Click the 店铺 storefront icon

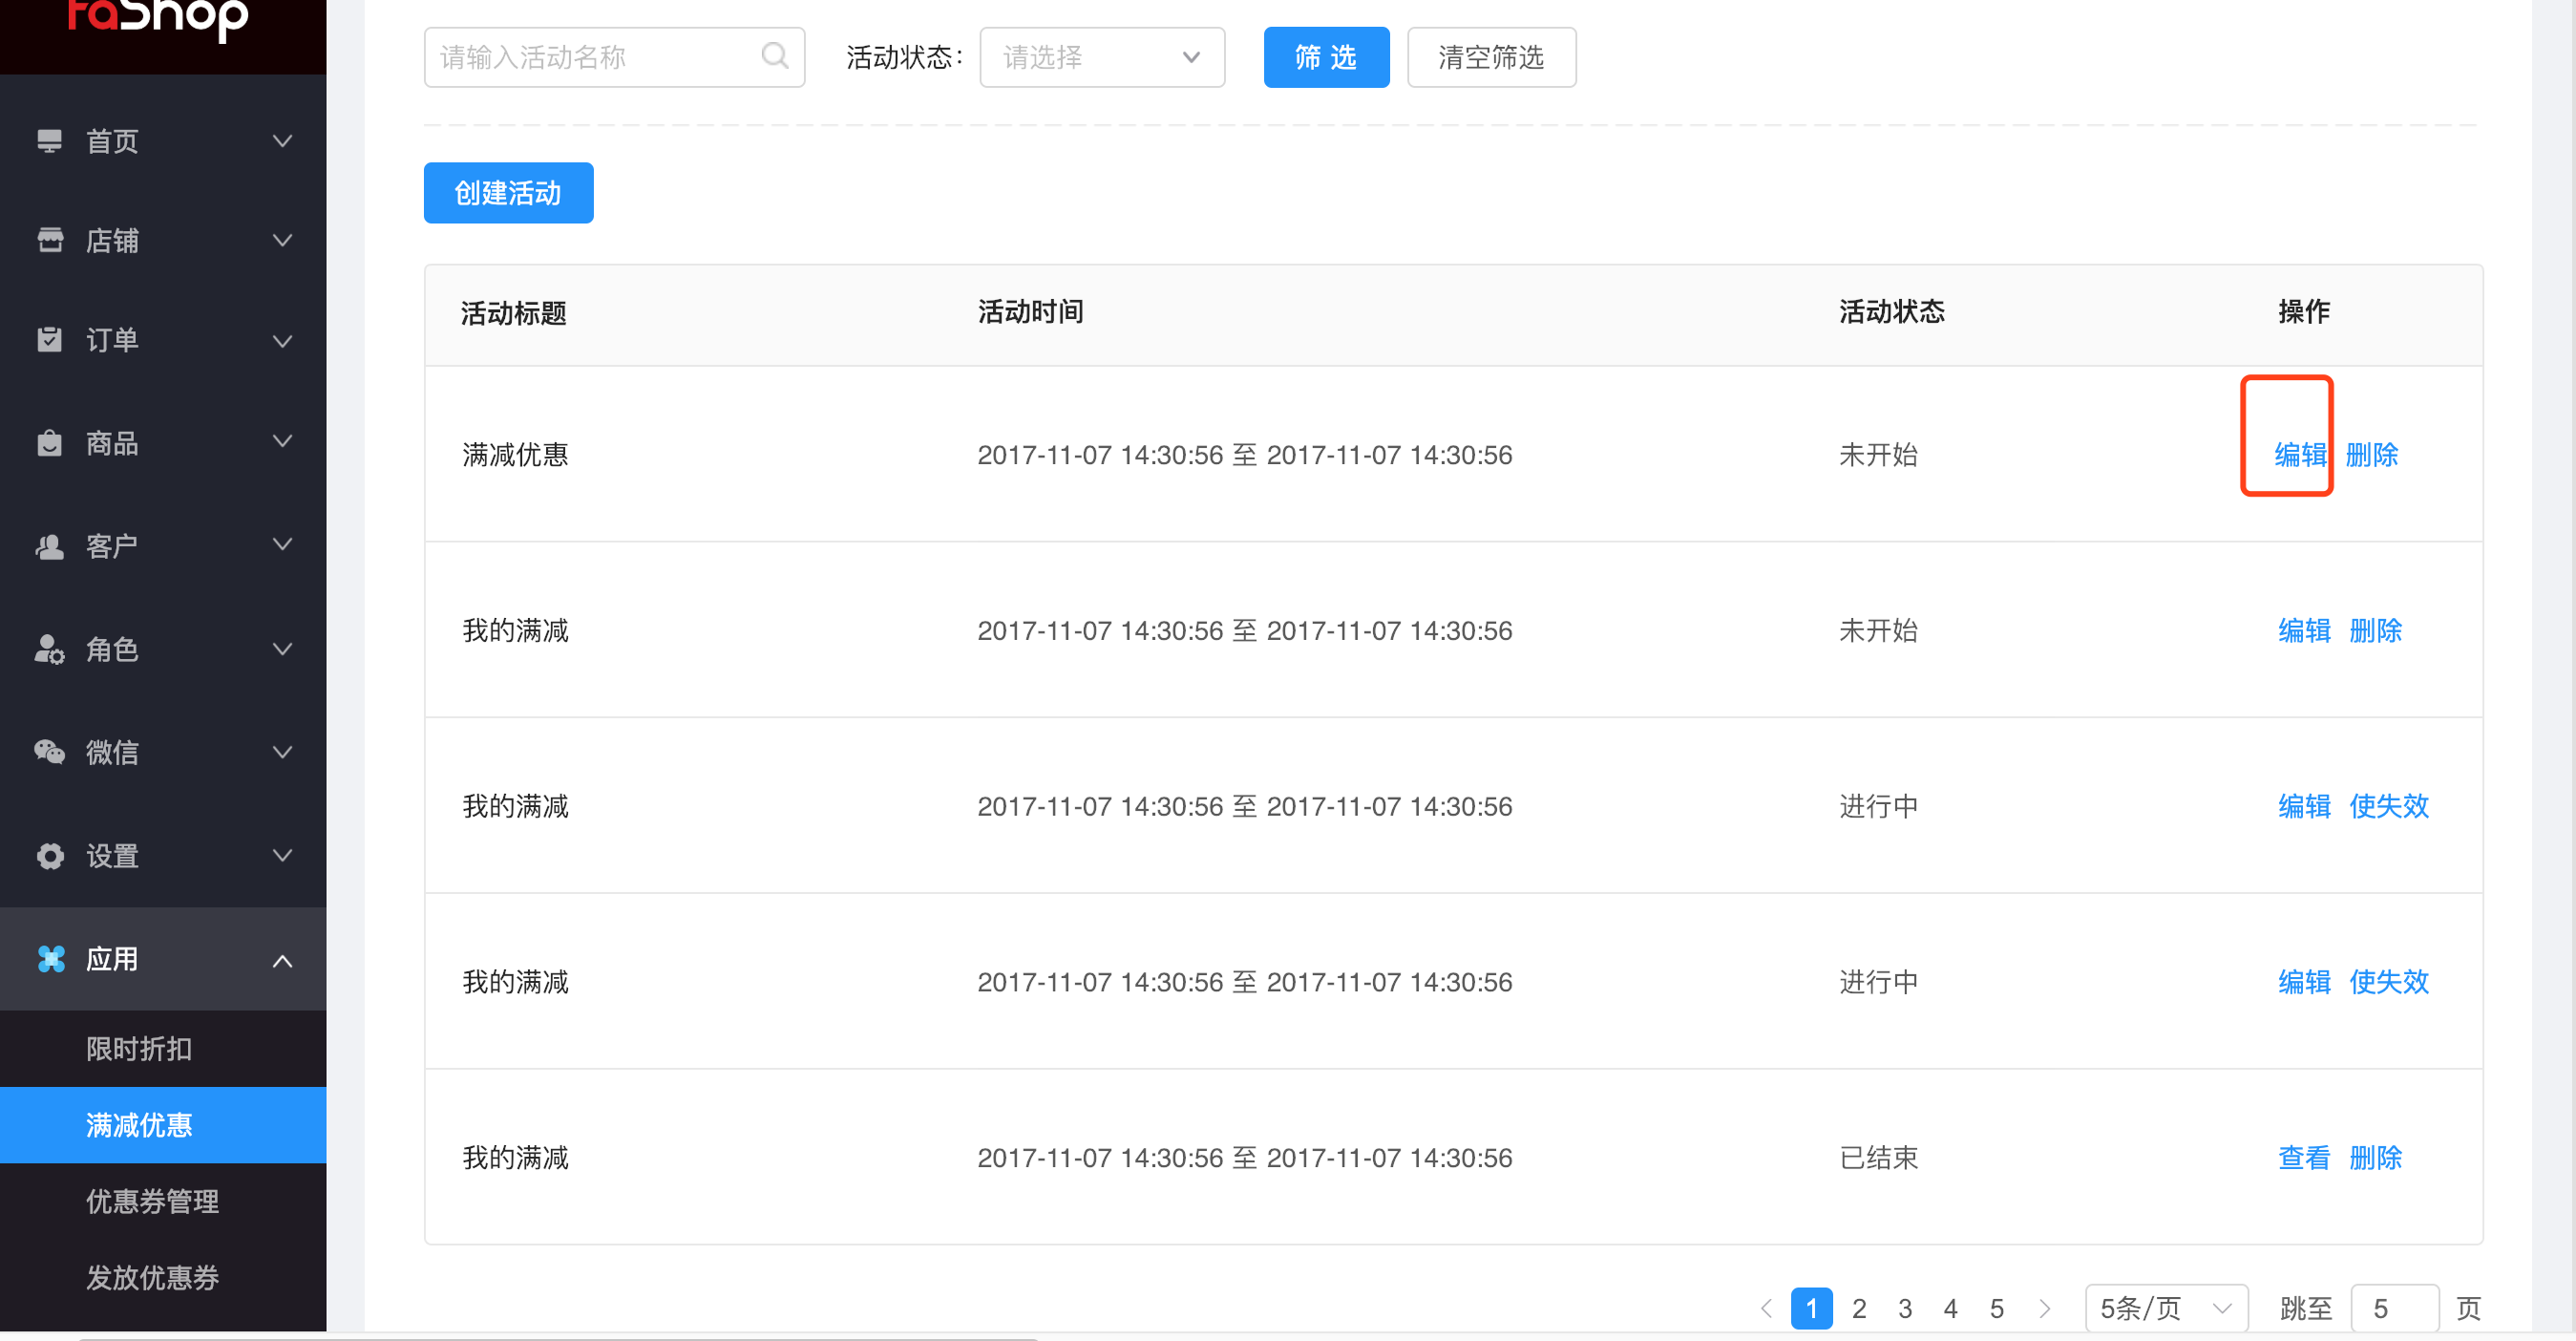click(x=49, y=240)
